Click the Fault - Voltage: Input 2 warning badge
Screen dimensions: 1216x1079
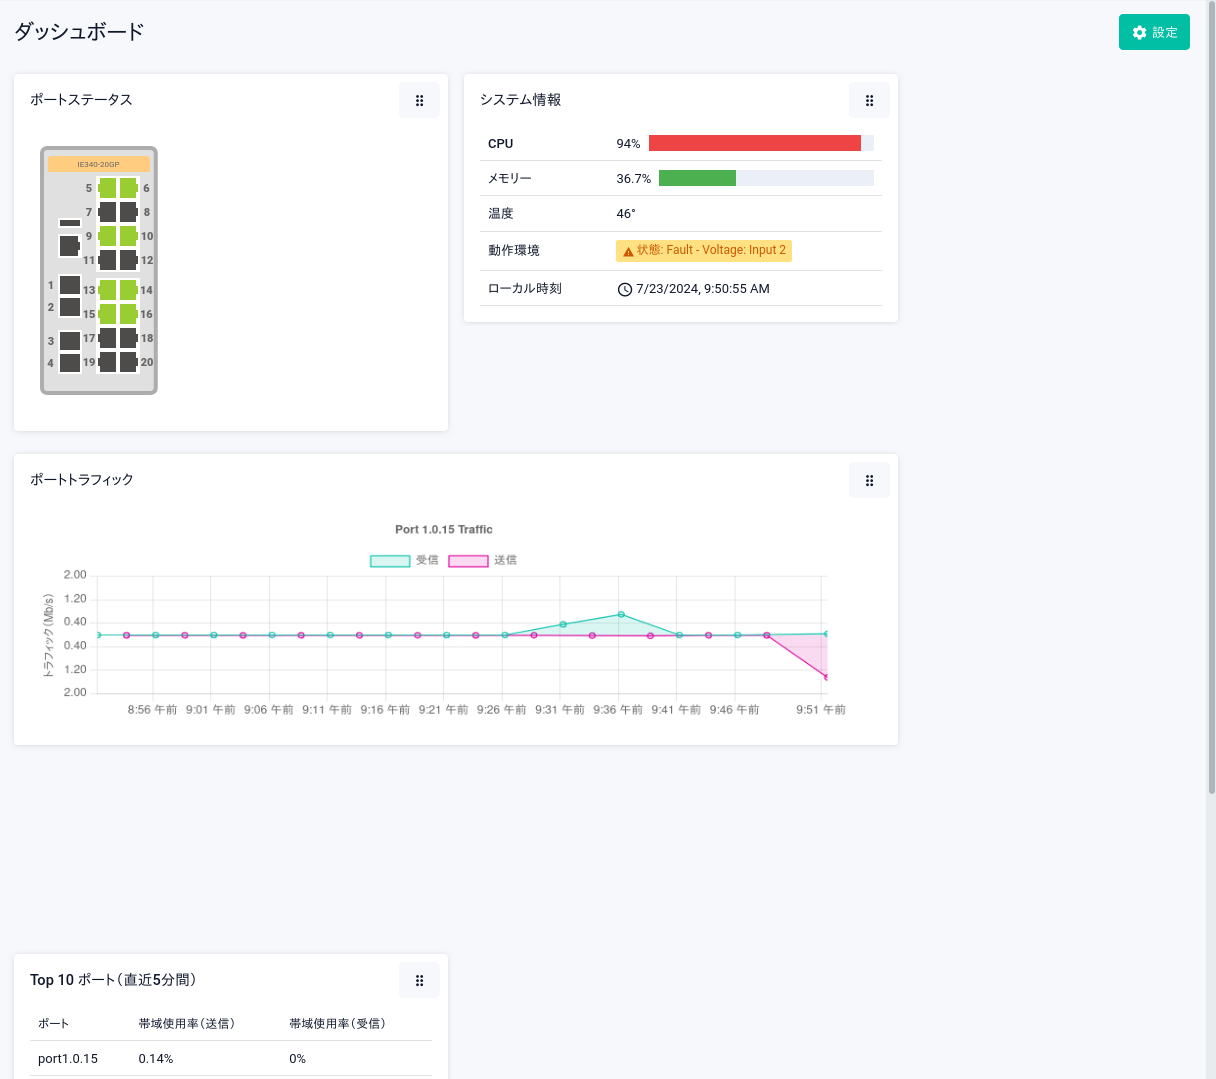[704, 250]
